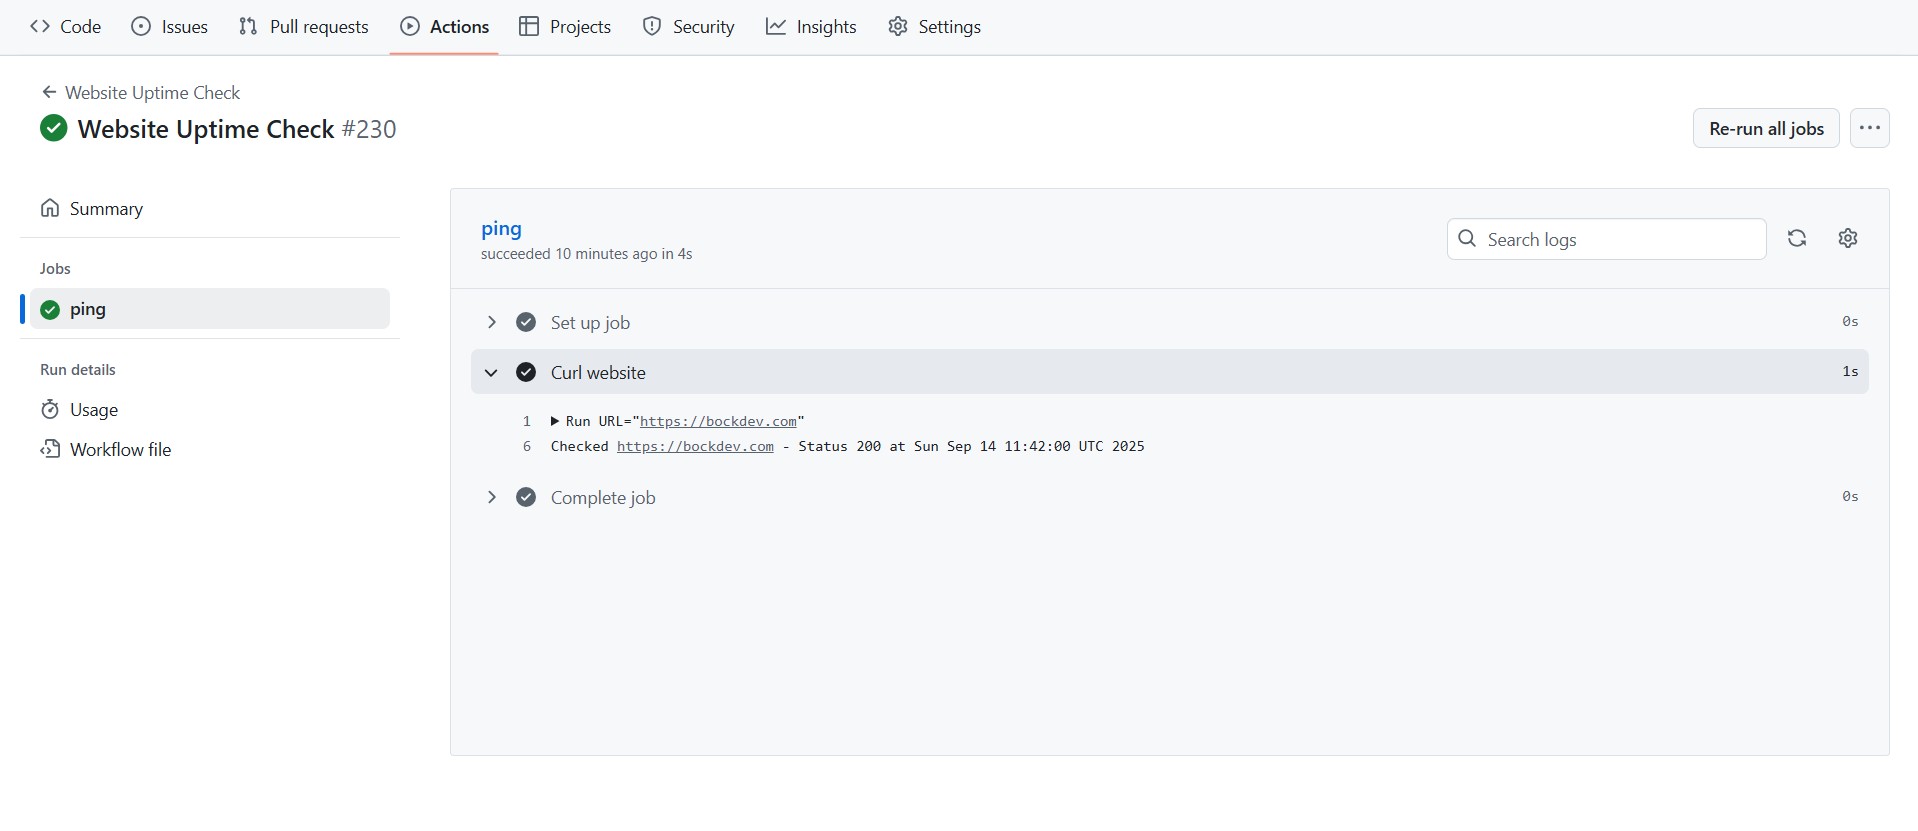The height and width of the screenshot is (831, 1918).
Task: Click the Usage stopwatch icon
Action: click(x=50, y=409)
